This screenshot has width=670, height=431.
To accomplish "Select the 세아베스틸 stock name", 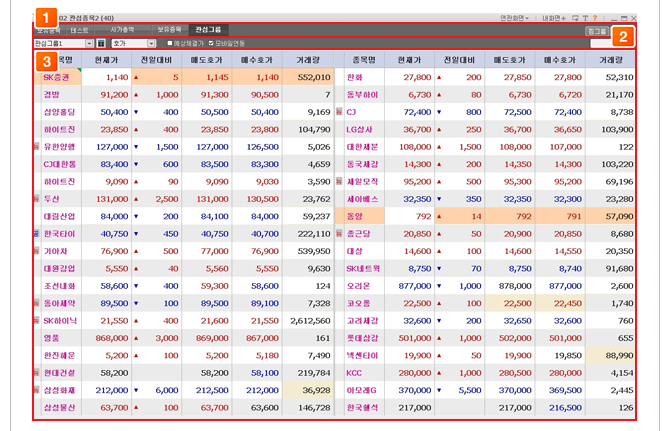I will (x=362, y=199).
